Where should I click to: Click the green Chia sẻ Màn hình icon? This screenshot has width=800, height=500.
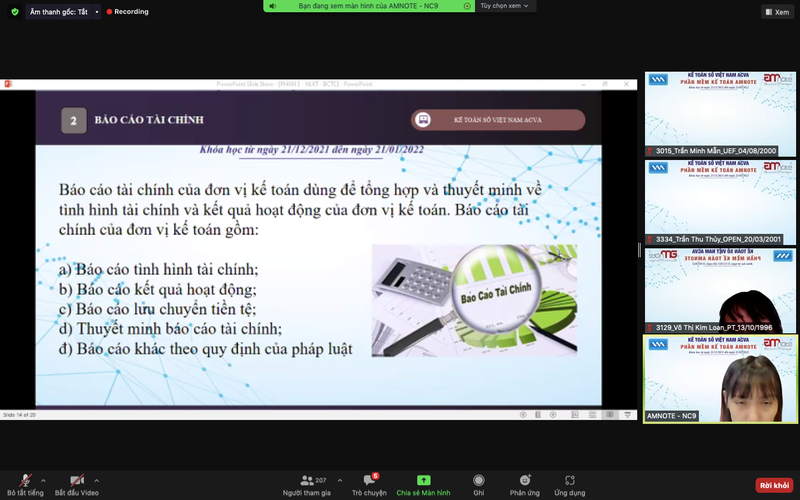tap(423, 481)
